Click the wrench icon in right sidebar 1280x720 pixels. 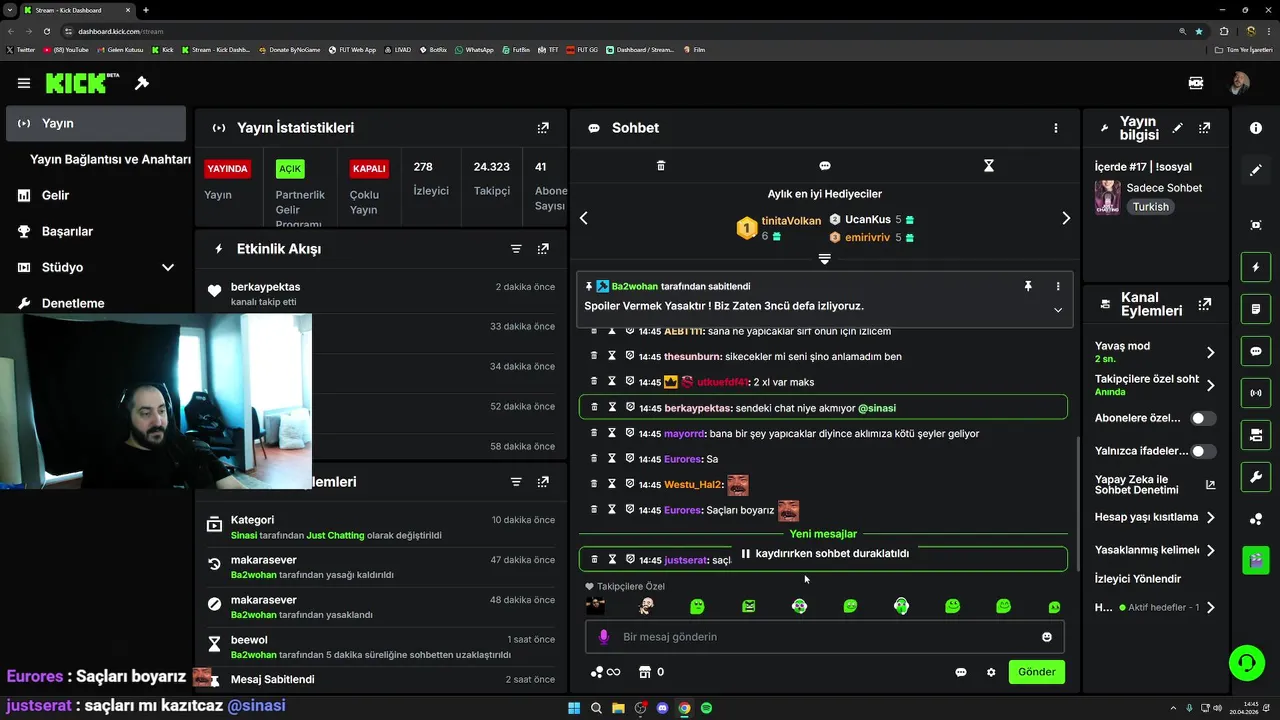[1256, 477]
